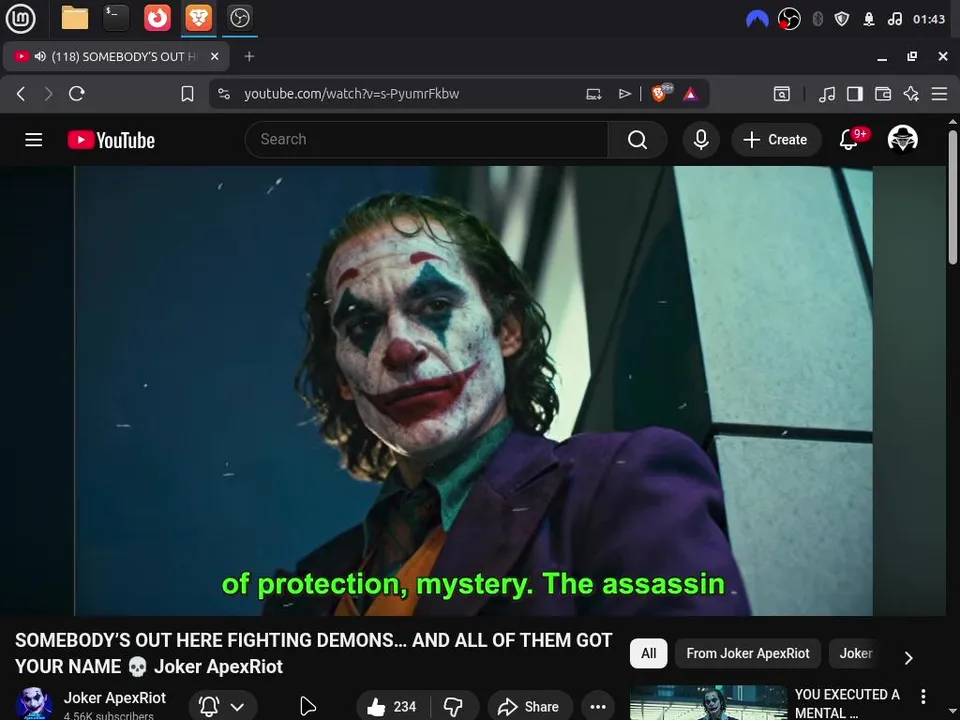960x720 pixels.
Task: Share this video
Action: 528,707
